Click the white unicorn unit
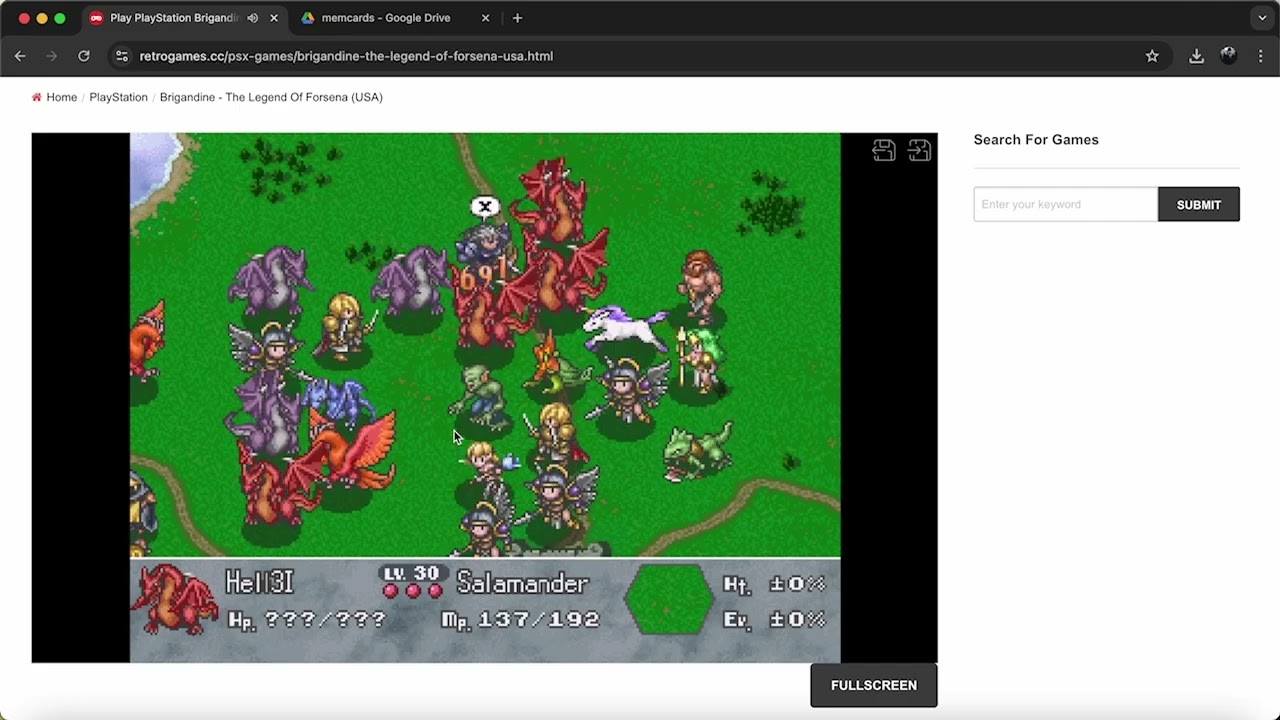Screen dimensions: 1280x720 click(626, 328)
